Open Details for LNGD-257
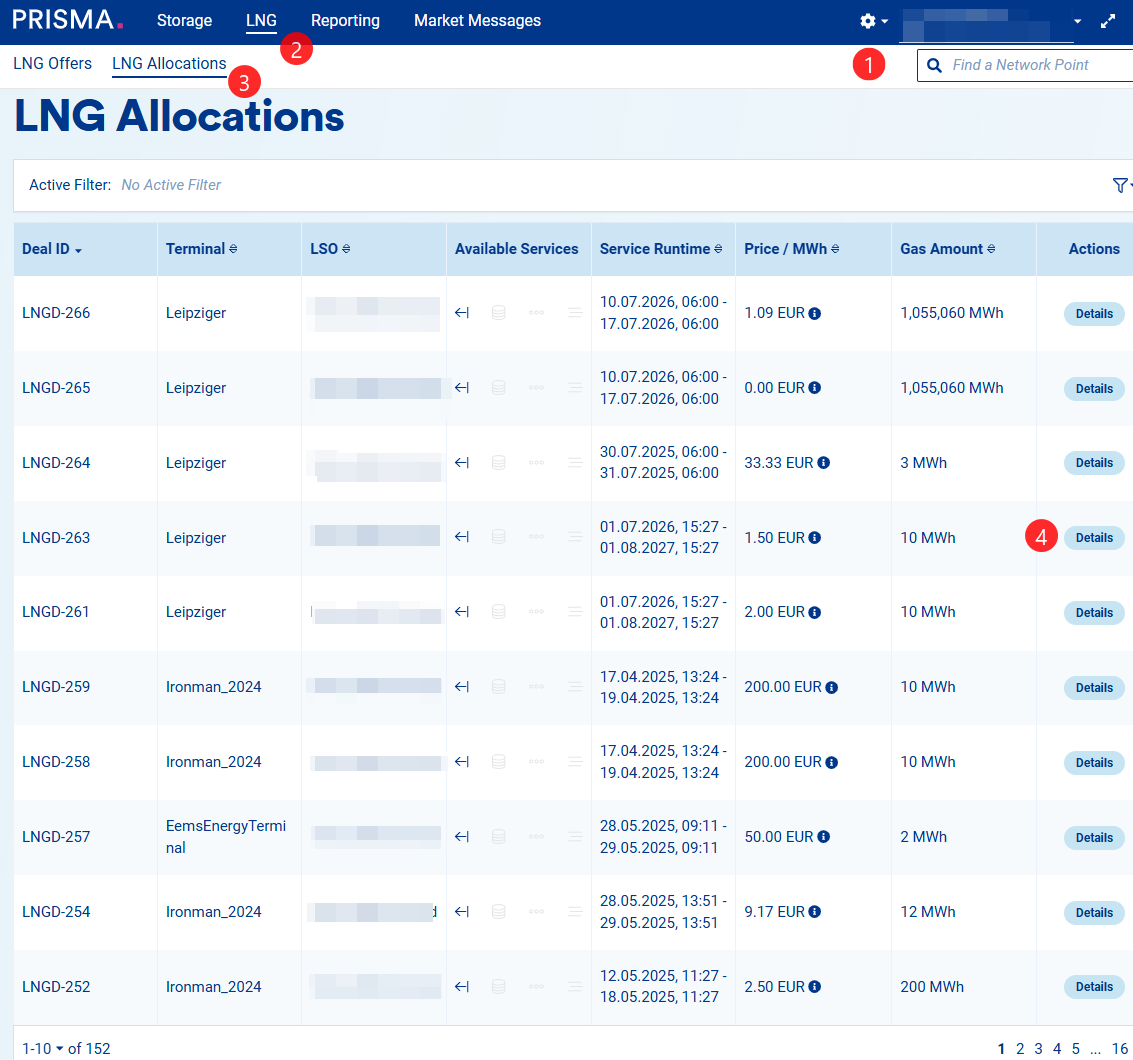Screen dimensions: 1133x1060 click(1094, 837)
